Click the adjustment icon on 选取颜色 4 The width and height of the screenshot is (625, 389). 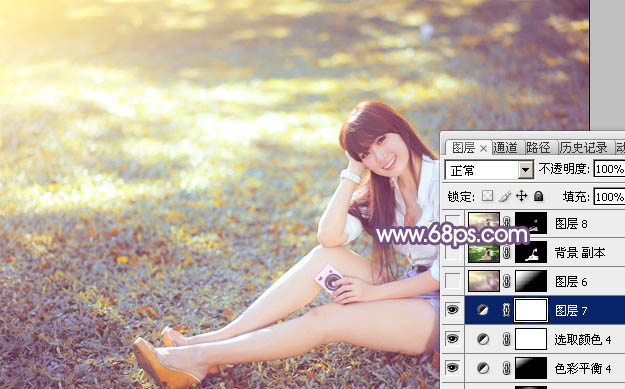click(x=483, y=339)
